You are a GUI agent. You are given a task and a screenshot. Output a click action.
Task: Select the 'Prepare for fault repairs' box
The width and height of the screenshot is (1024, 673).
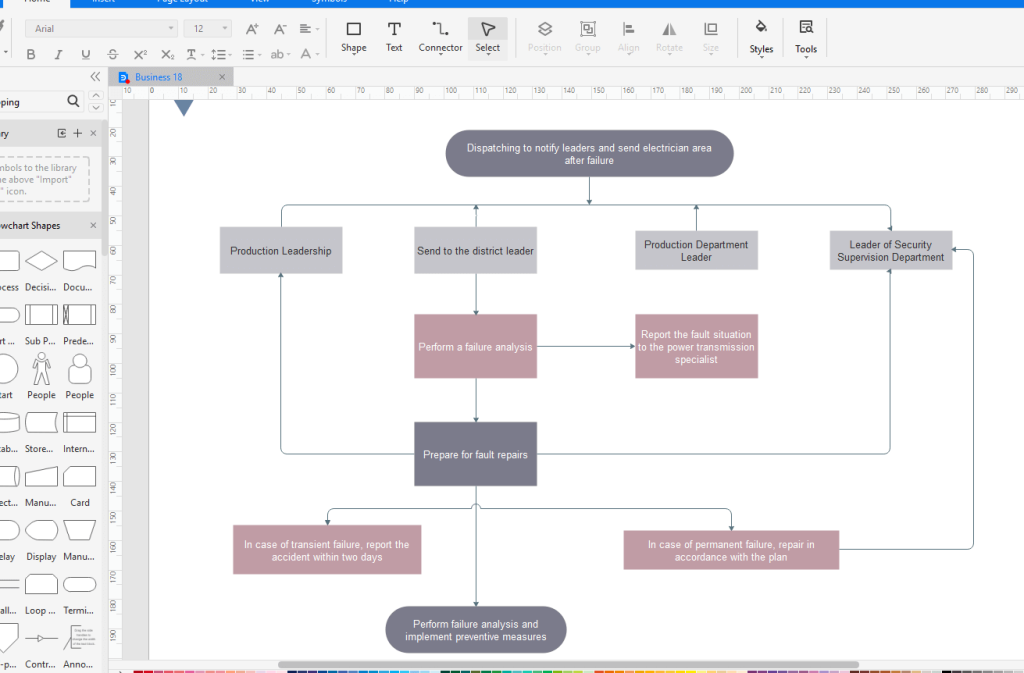tap(475, 454)
